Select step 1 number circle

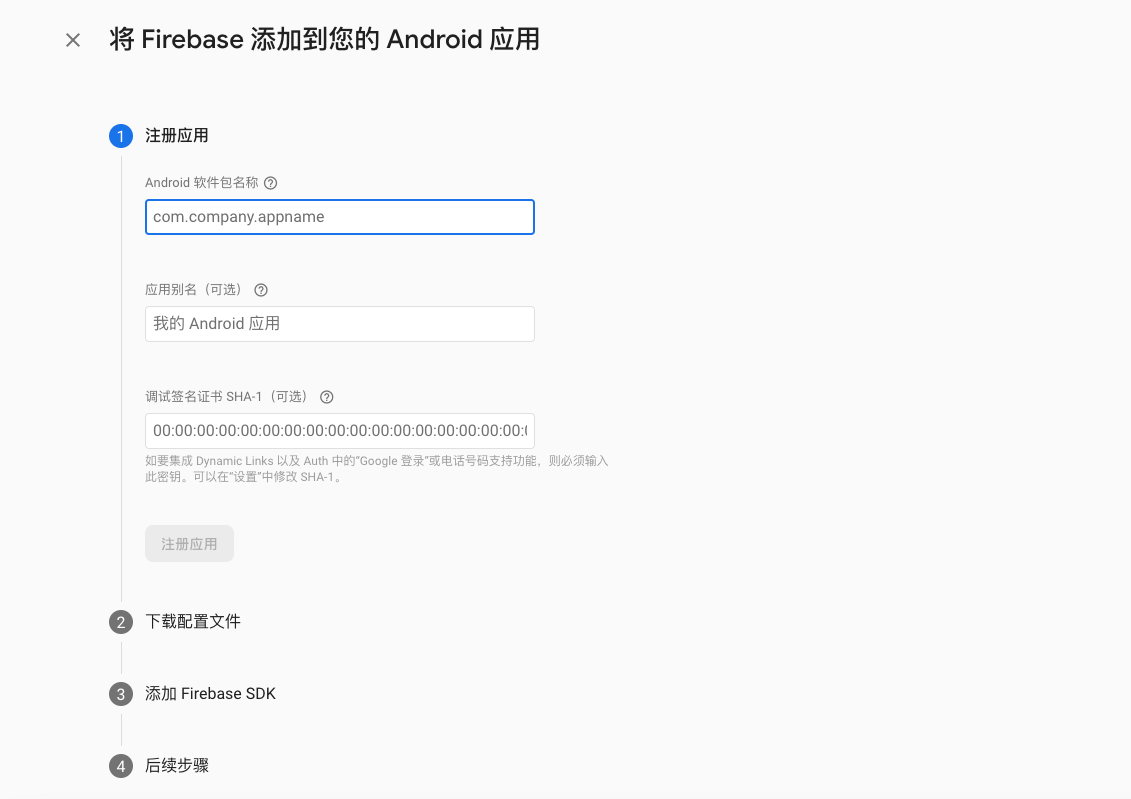tap(121, 136)
